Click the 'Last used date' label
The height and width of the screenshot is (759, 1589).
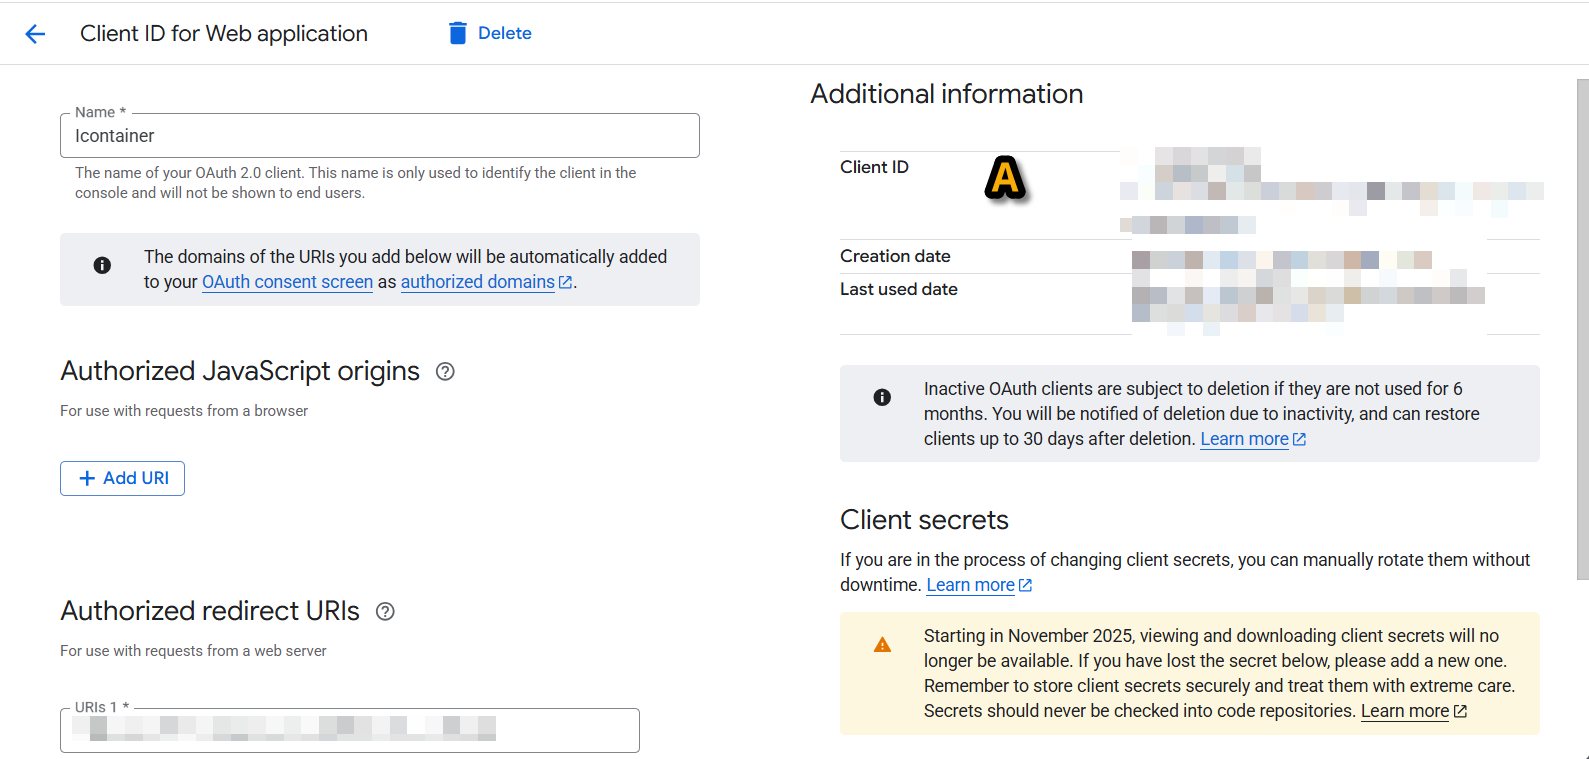click(x=898, y=289)
